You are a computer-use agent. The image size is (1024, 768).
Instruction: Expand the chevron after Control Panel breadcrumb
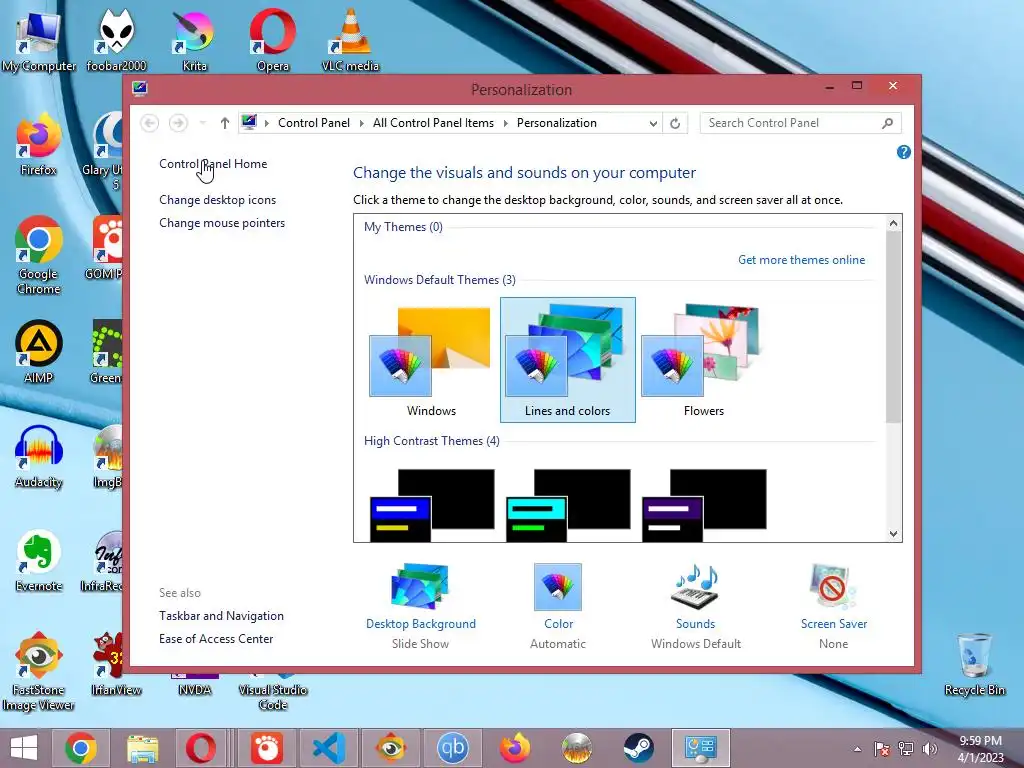pyautogui.click(x=361, y=123)
